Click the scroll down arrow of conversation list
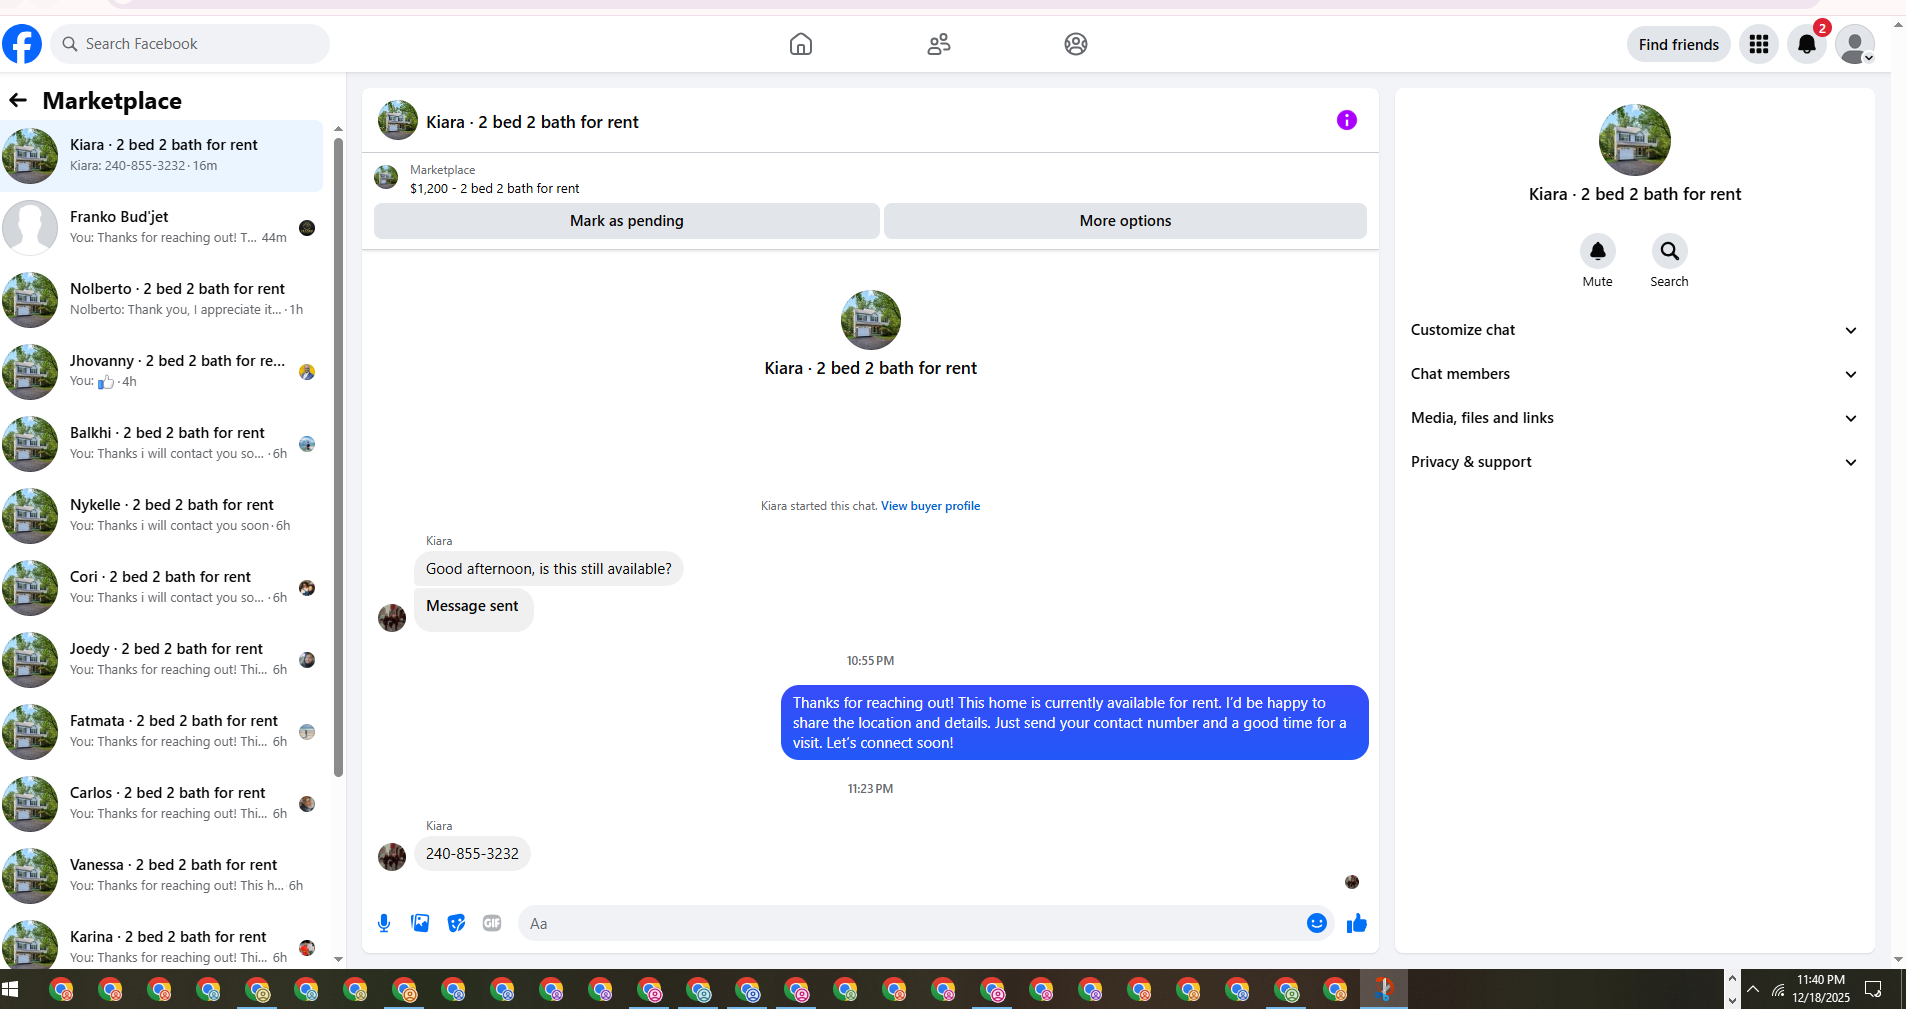Screen dimensions: 1906x1009 tap(338, 959)
